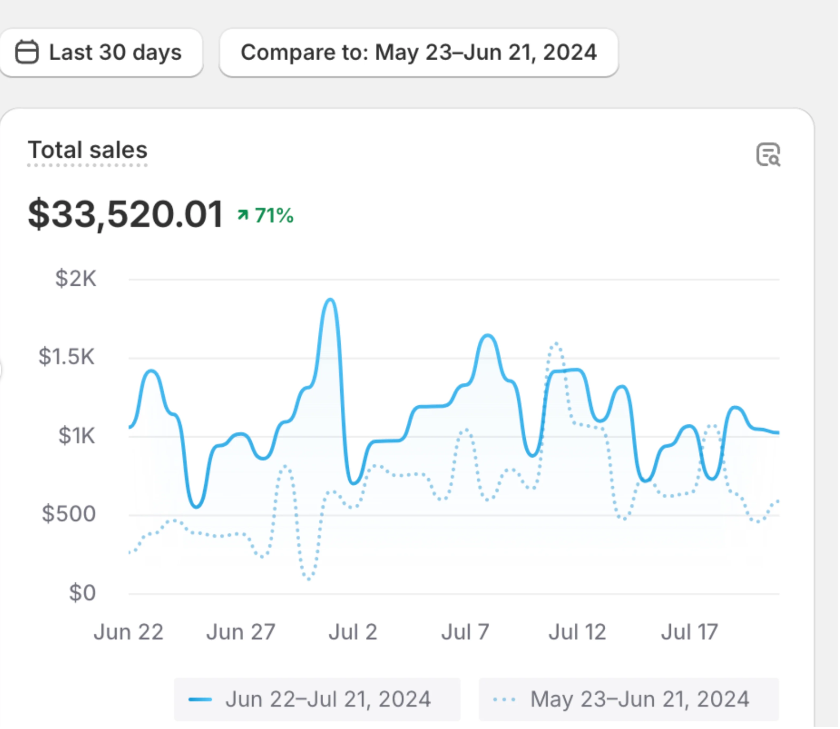Click the solid blue line legend swatch
The width and height of the screenshot is (840, 729).
[x=201, y=700]
